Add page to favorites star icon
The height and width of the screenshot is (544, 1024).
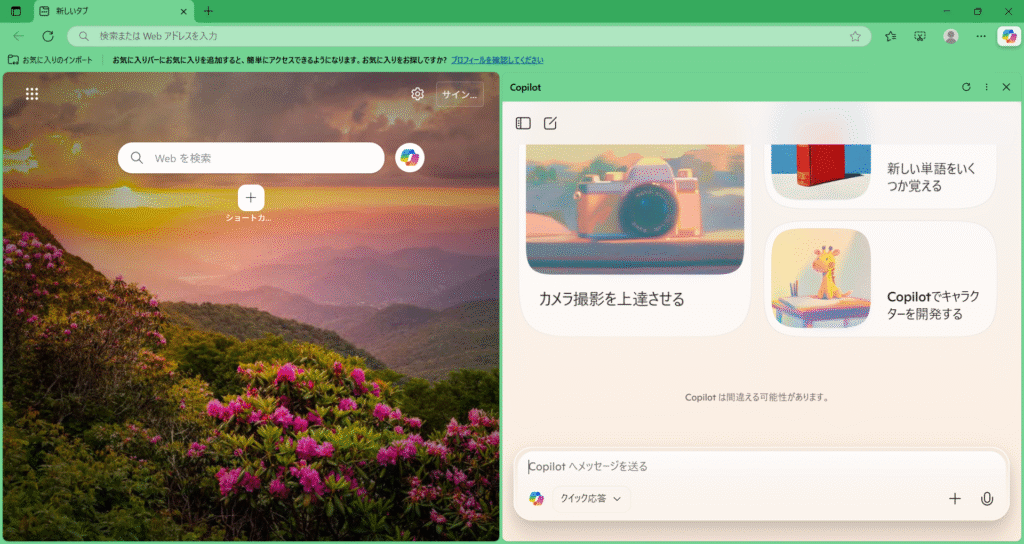(x=856, y=37)
